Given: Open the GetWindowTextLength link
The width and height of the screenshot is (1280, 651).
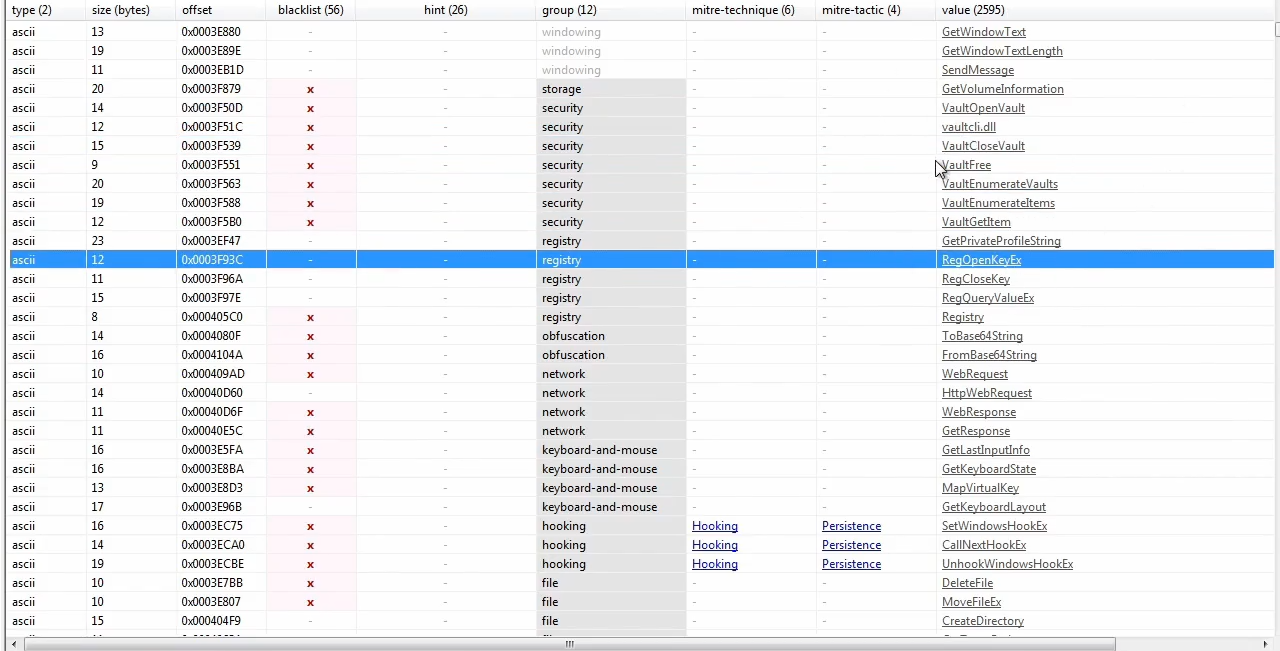Looking at the screenshot, I should [x=1002, y=51].
